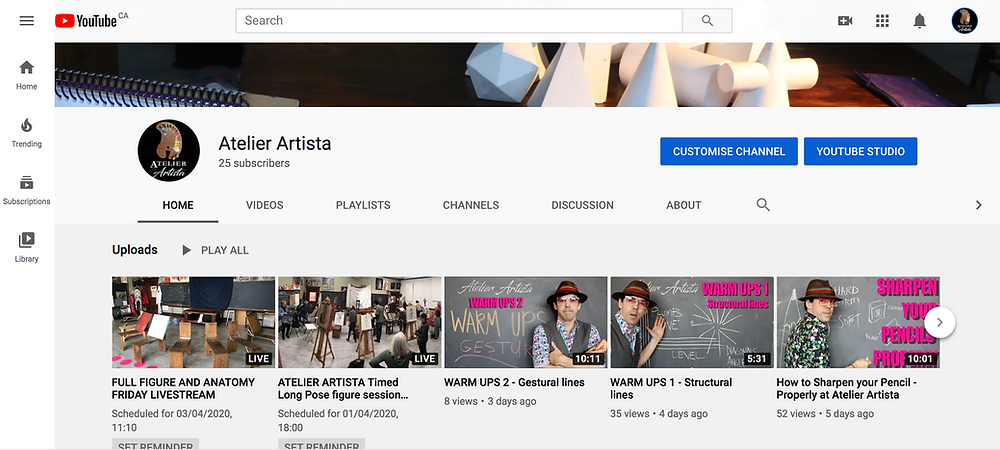Click title 'WARM UPS 1 - Structural lines'
The width and height of the screenshot is (1000, 450).
point(671,389)
